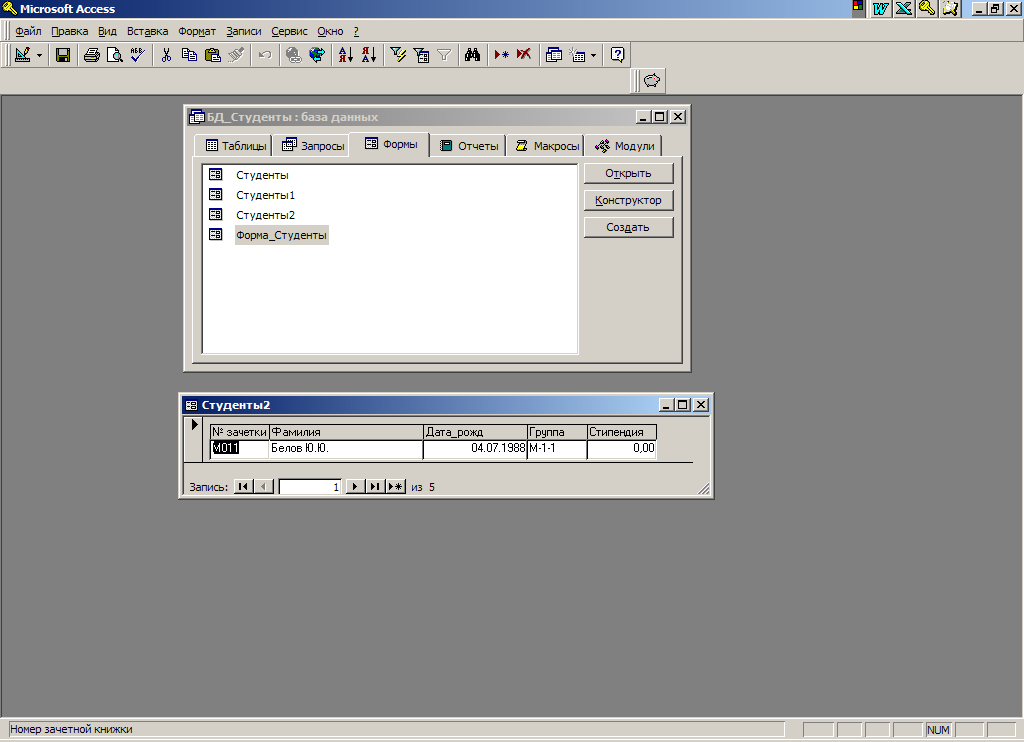Open the Office Assistant help icon
The width and height of the screenshot is (1024, 742).
(617, 55)
